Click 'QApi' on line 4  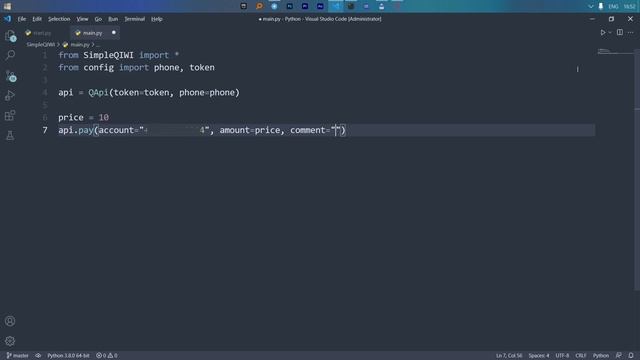[98, 93]
